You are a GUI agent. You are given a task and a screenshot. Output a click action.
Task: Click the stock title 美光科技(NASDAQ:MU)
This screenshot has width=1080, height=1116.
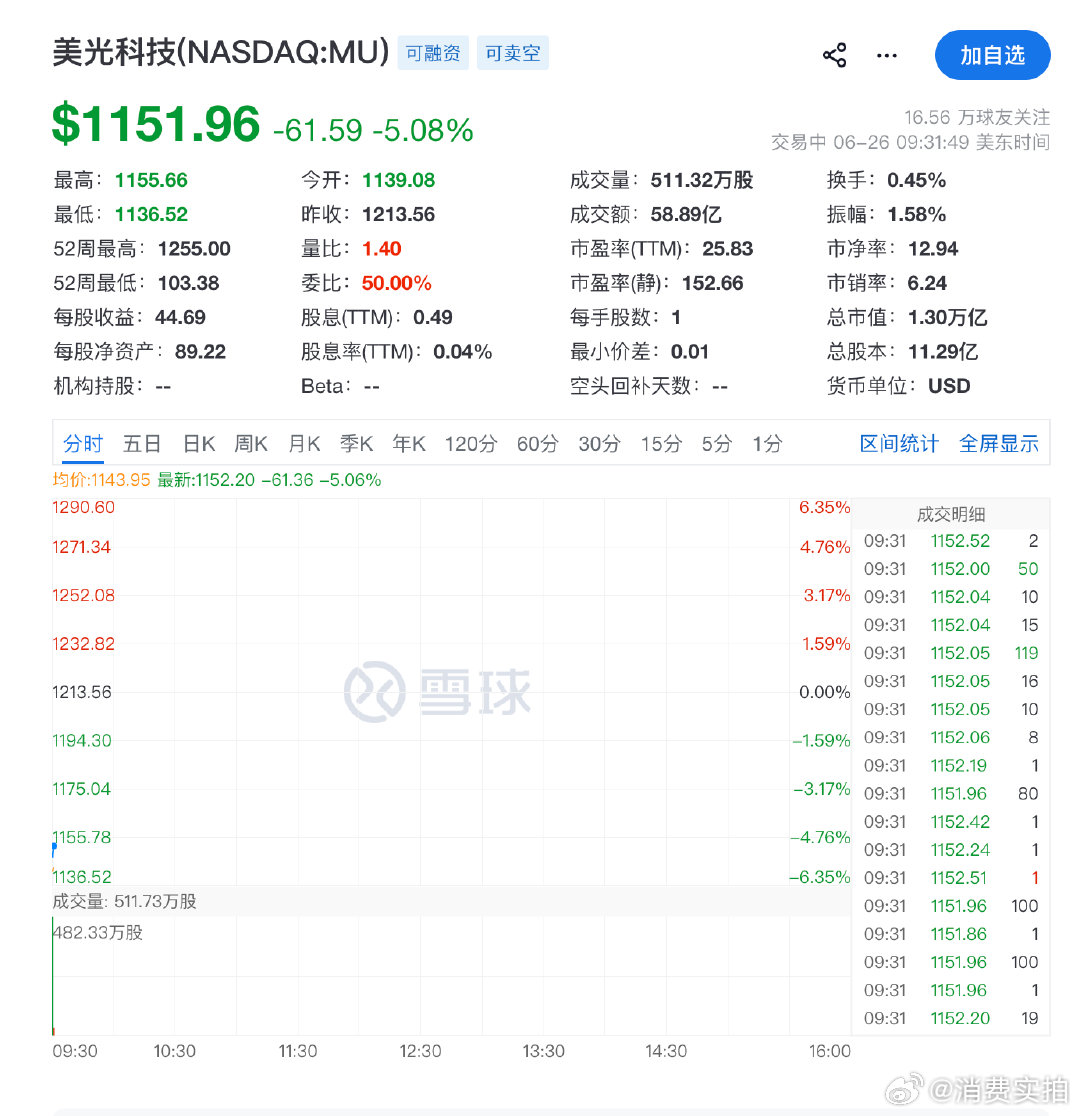click(x=221, y=52)
